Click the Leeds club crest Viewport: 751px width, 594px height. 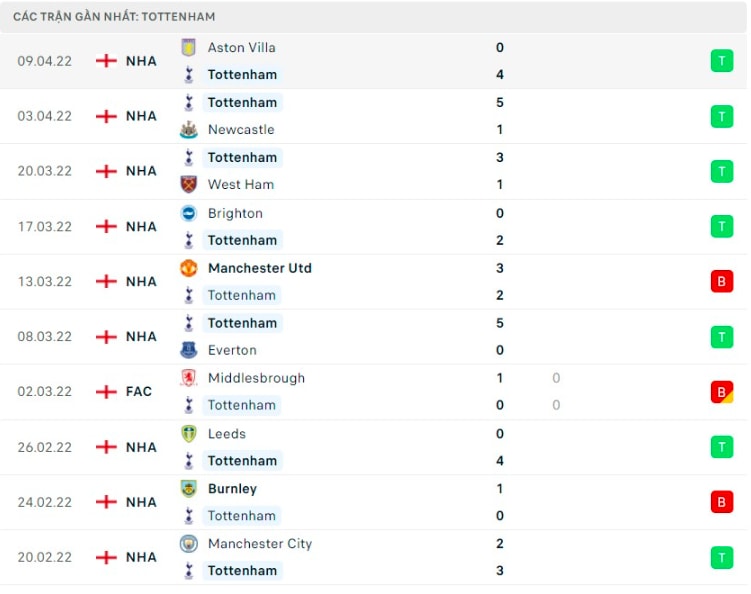click(x=189, y=434)
